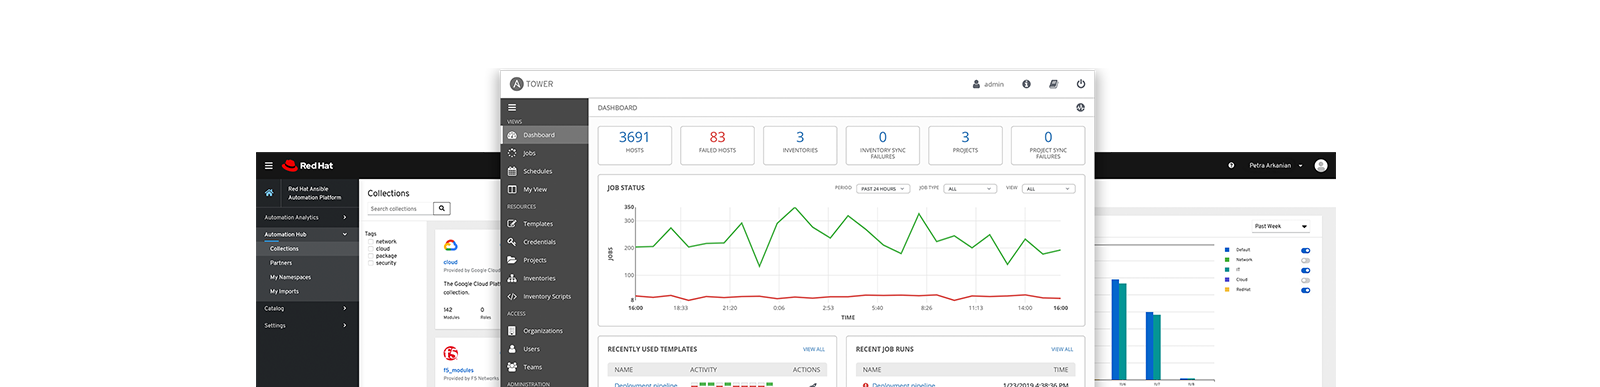Open the Period Past 24 Hours dropdown
Screen dimensions: 1600x387
tap(882, 189)
